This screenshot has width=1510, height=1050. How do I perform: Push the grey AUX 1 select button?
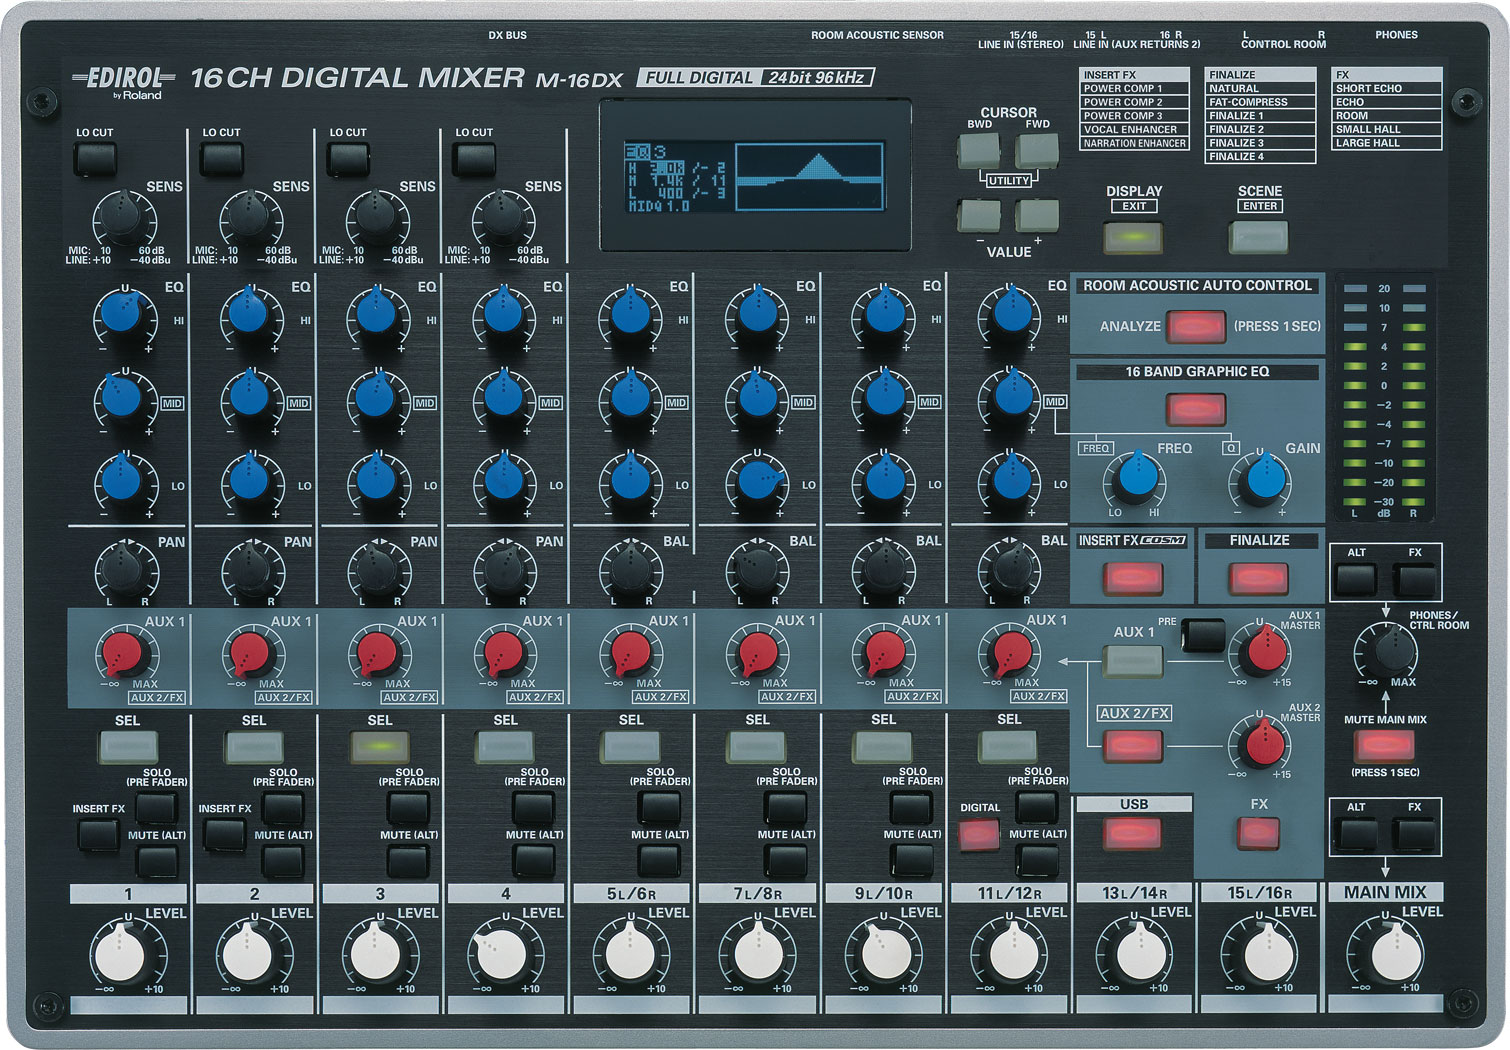point(1132,660)
